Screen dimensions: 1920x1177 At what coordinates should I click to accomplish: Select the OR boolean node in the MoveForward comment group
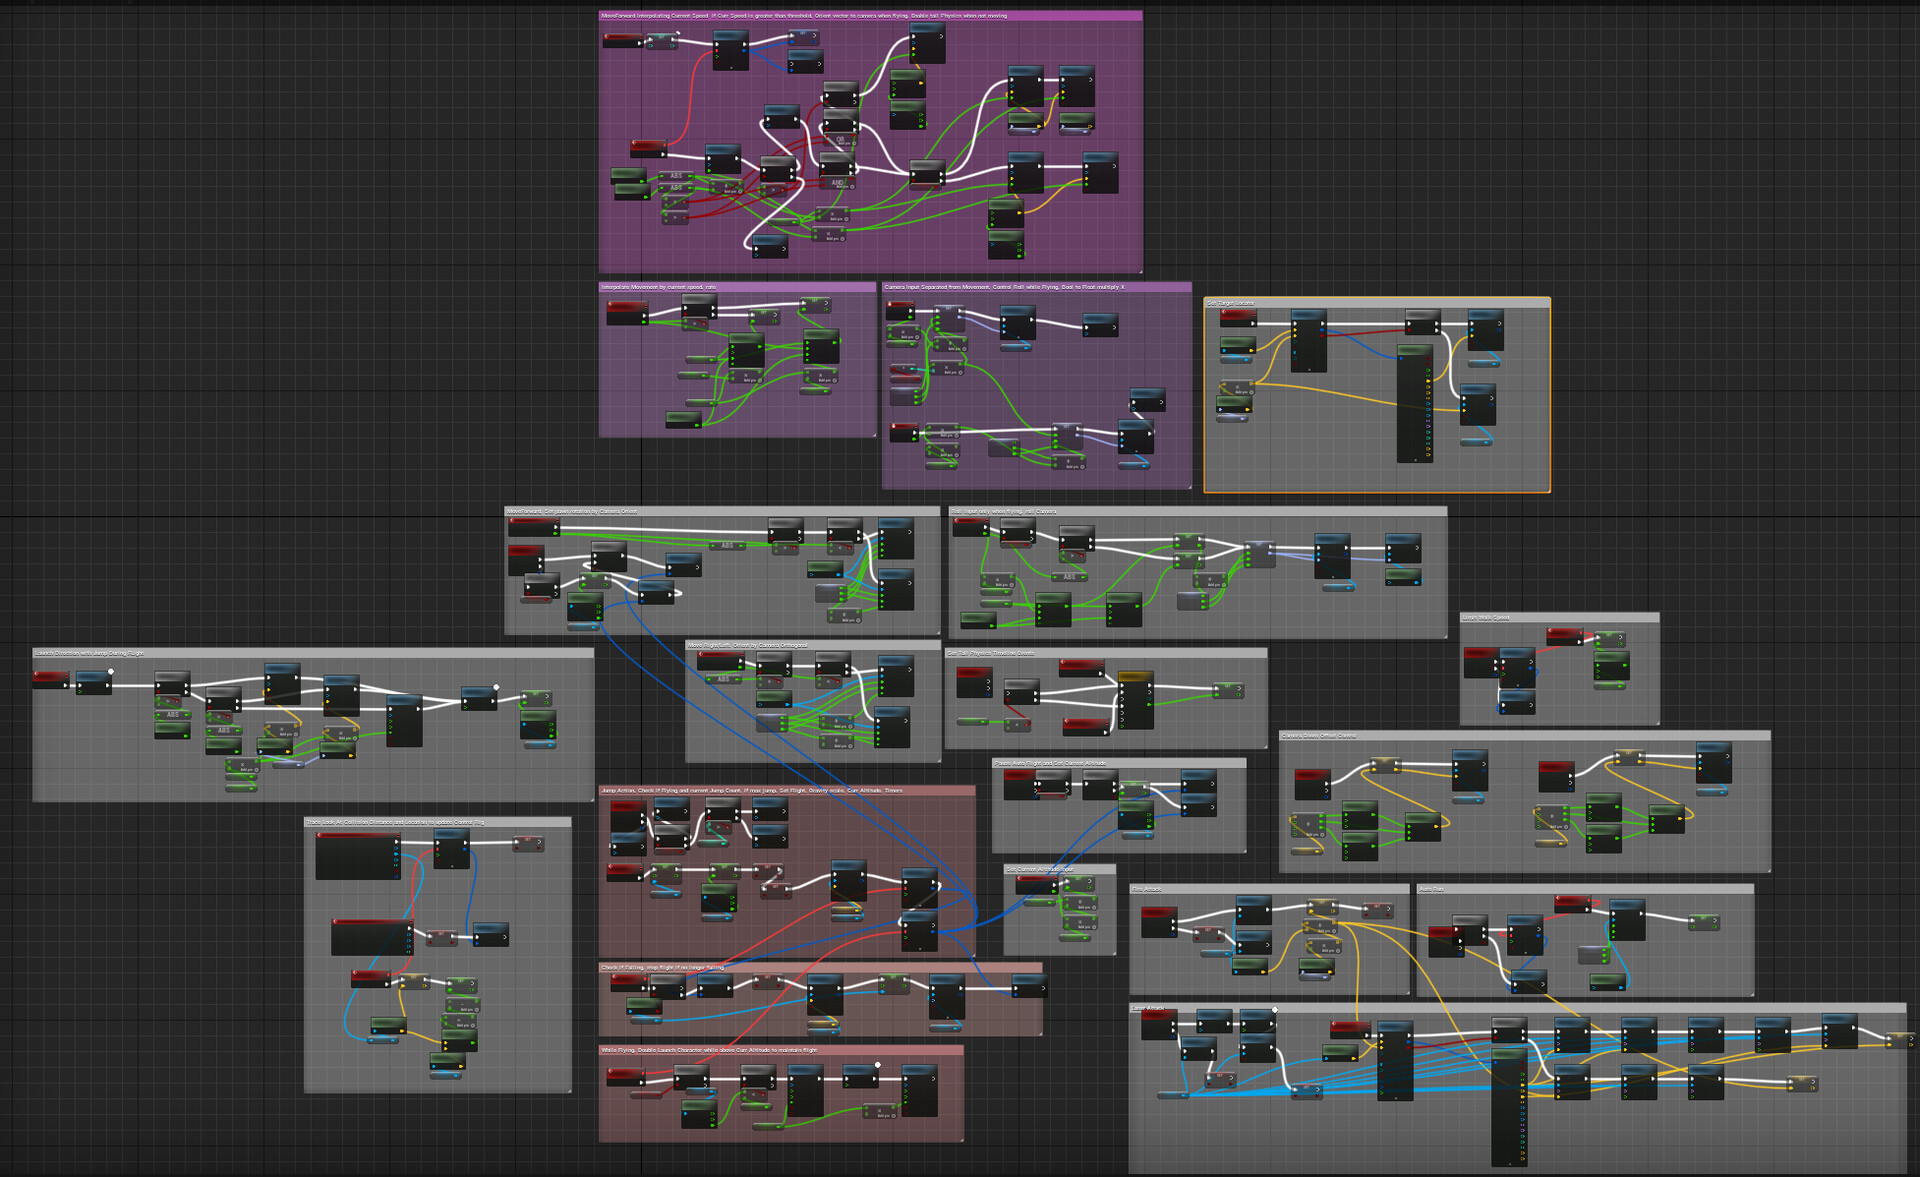840,140
